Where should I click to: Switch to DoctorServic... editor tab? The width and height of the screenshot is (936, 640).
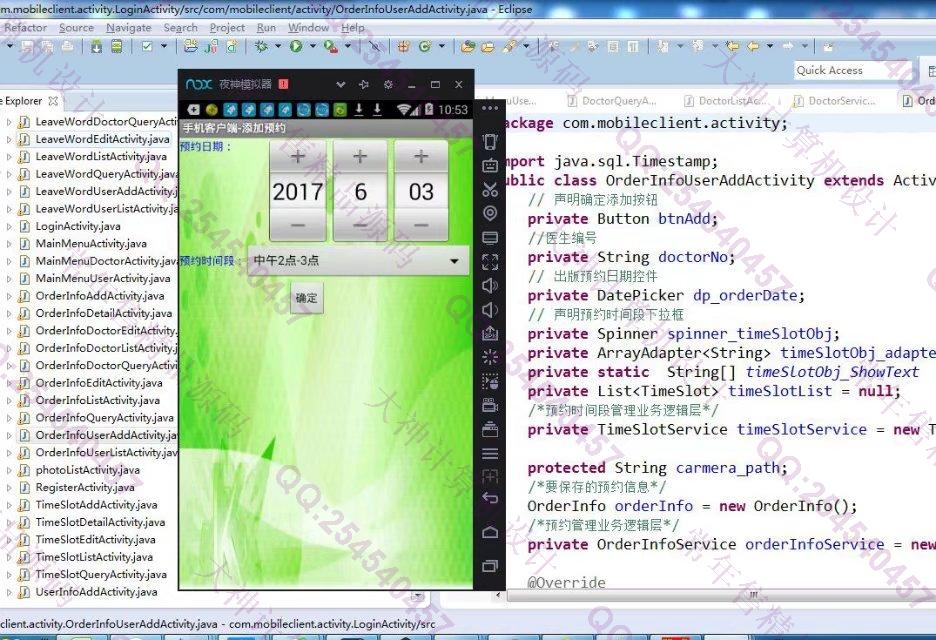833,101
